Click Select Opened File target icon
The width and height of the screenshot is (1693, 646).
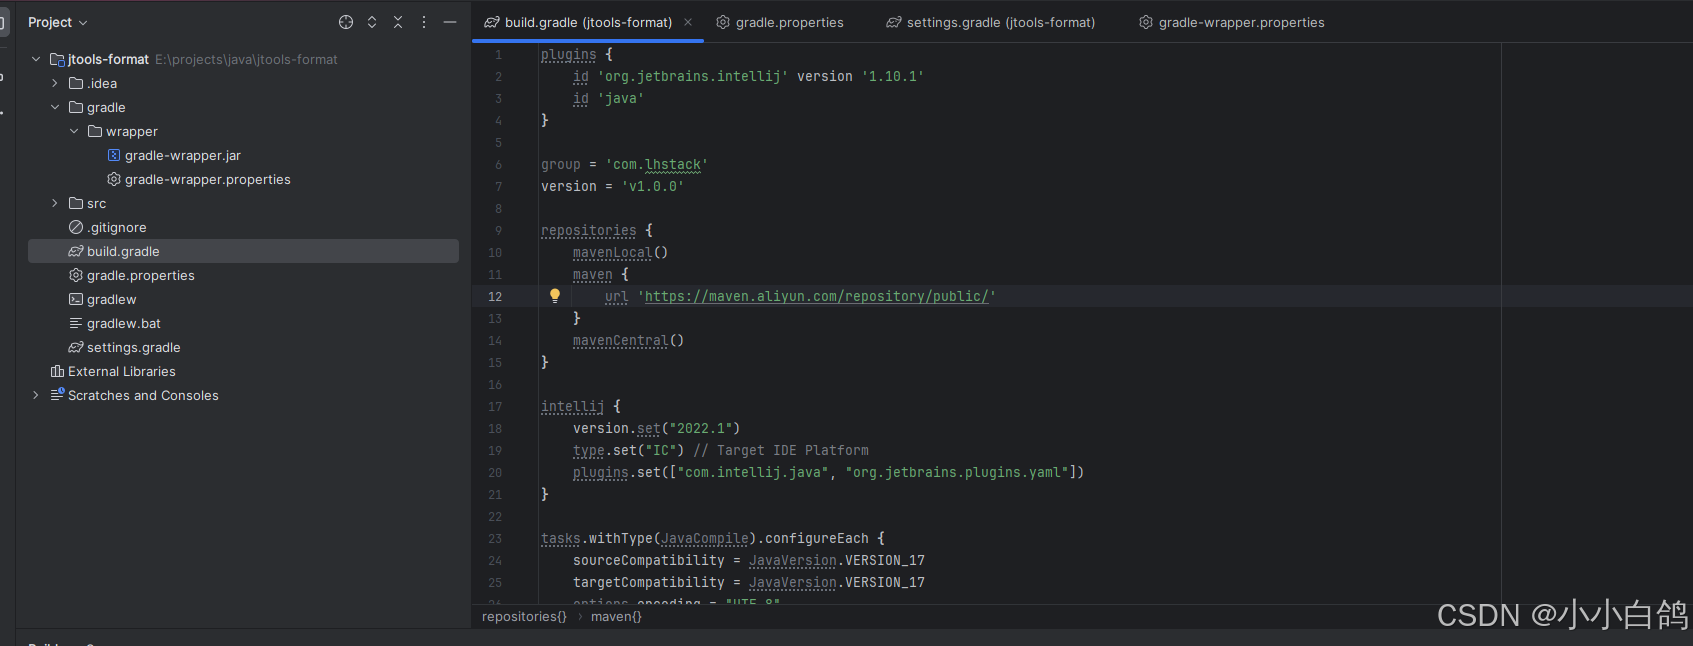346,22
